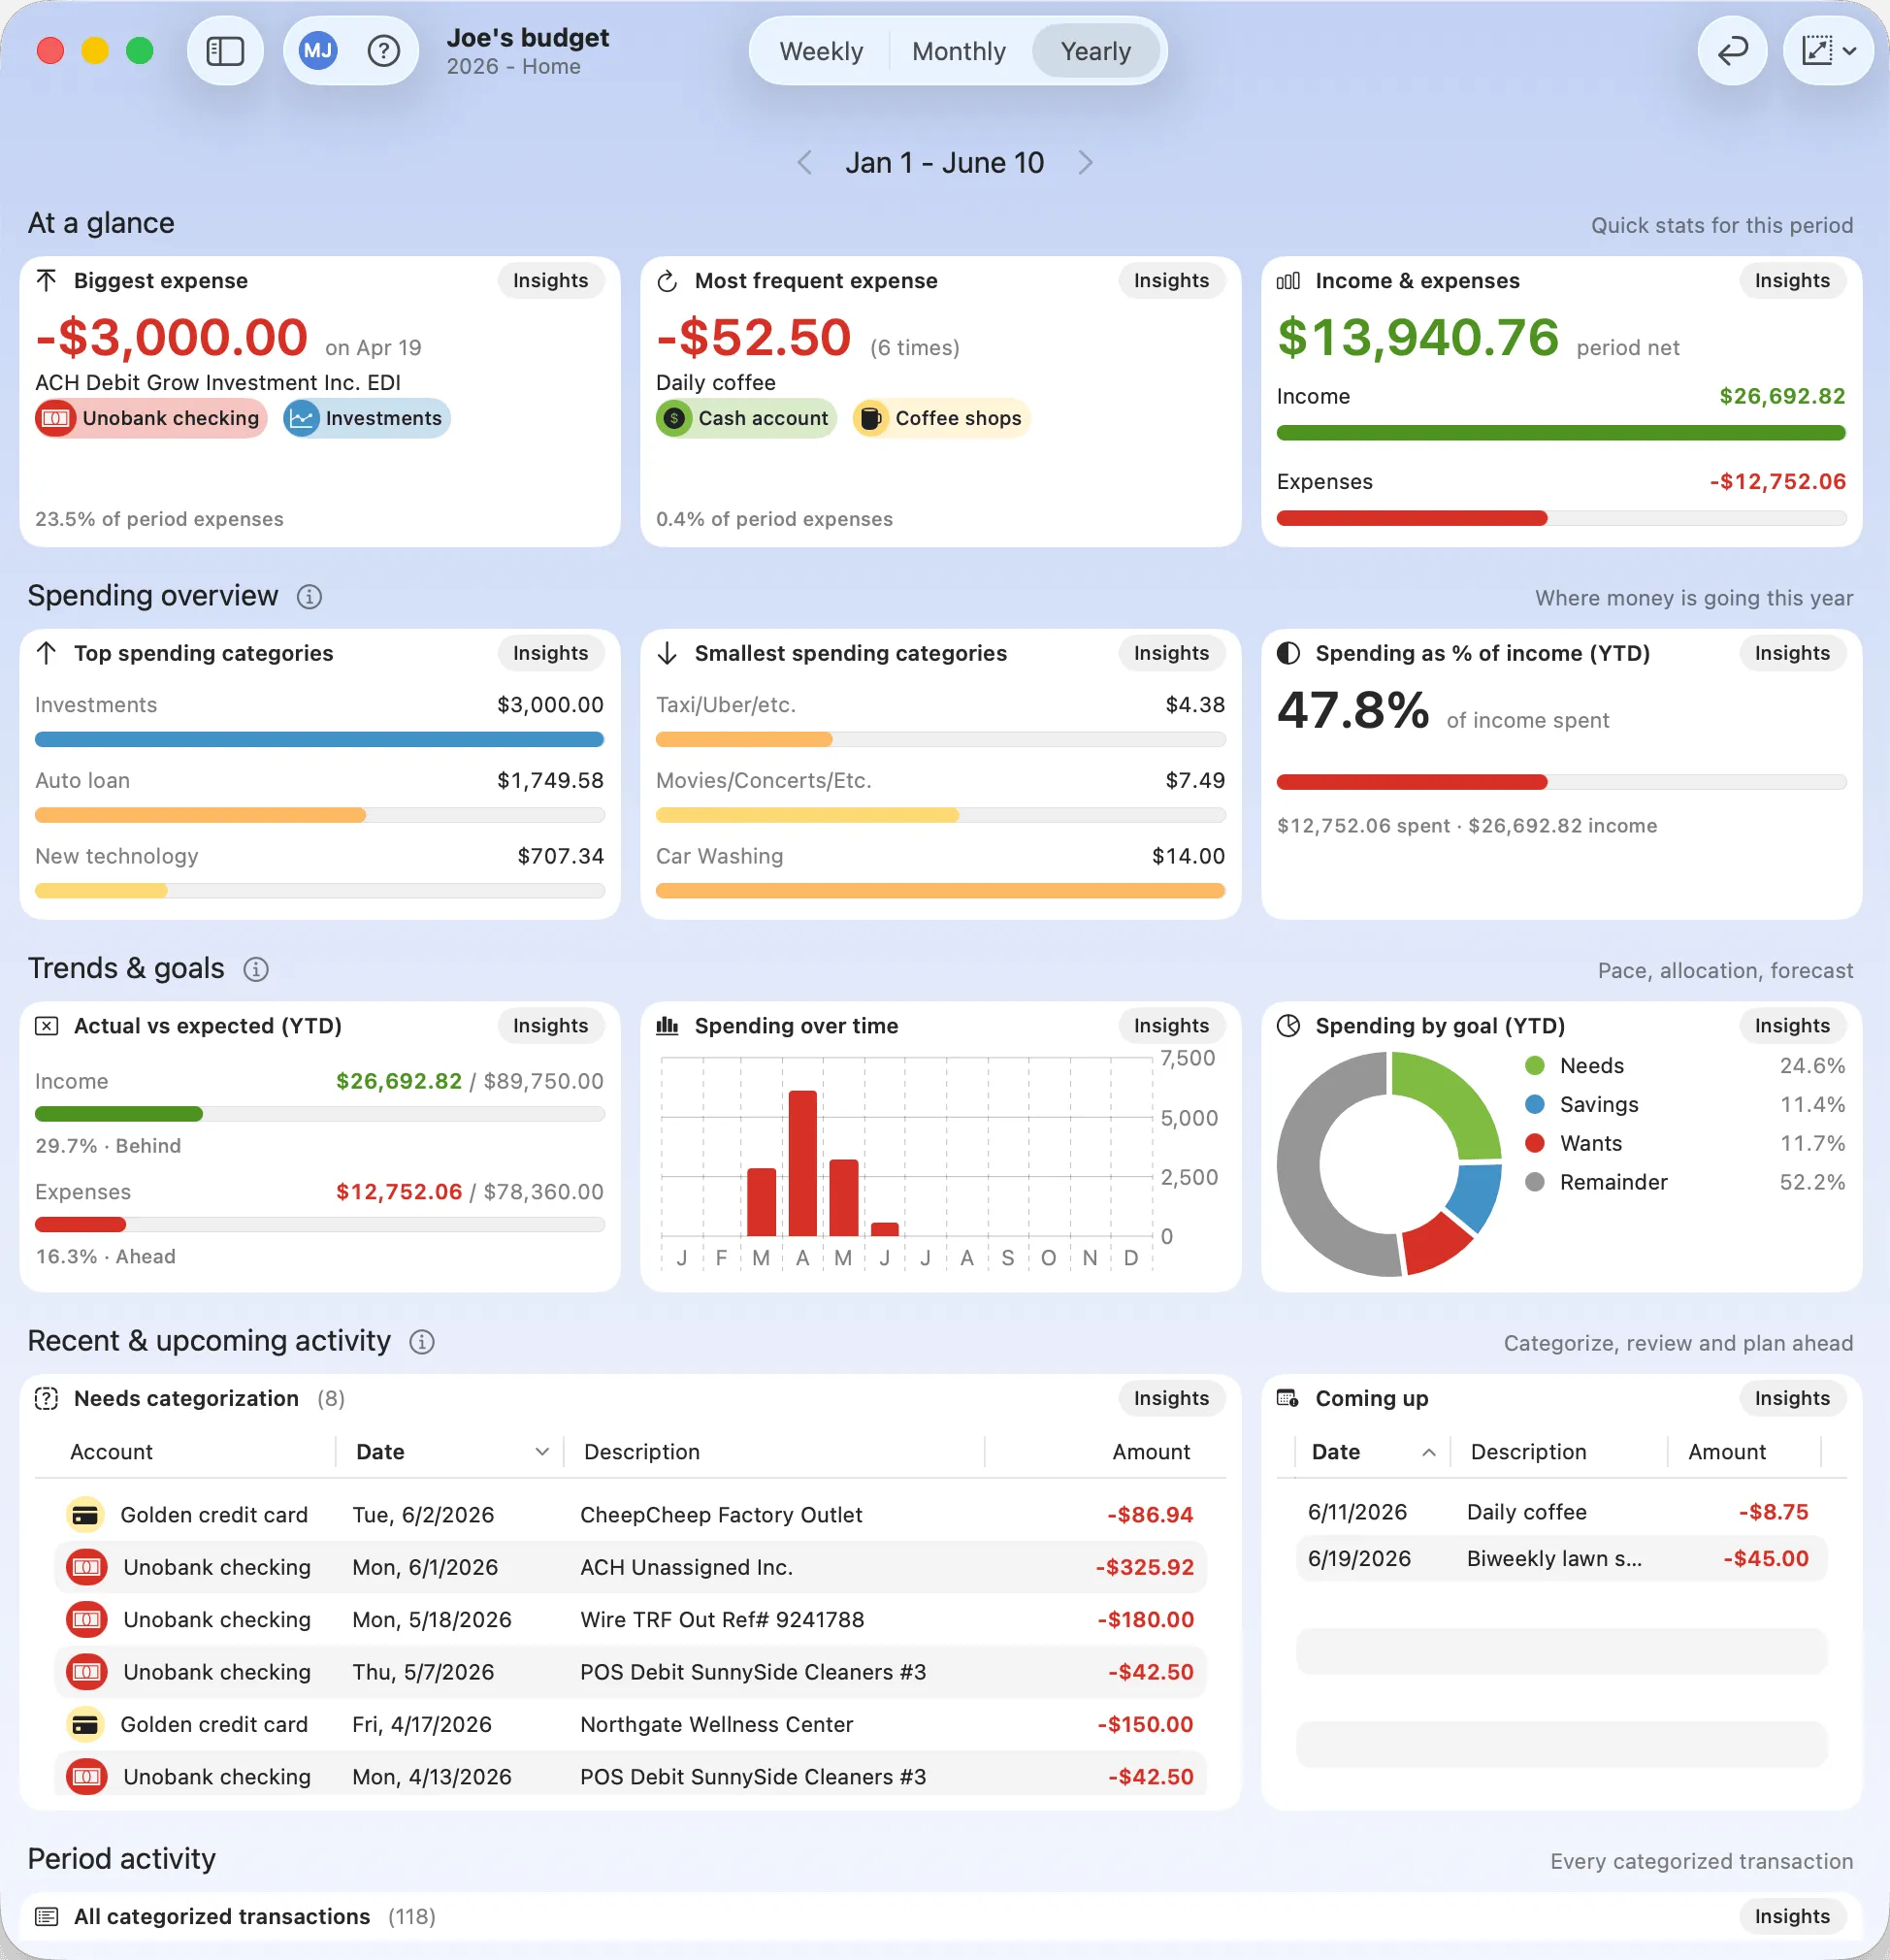Click the Wants legend red dot
The height and width of the screenshot is (1960, 1890).
point(1534,1145)
